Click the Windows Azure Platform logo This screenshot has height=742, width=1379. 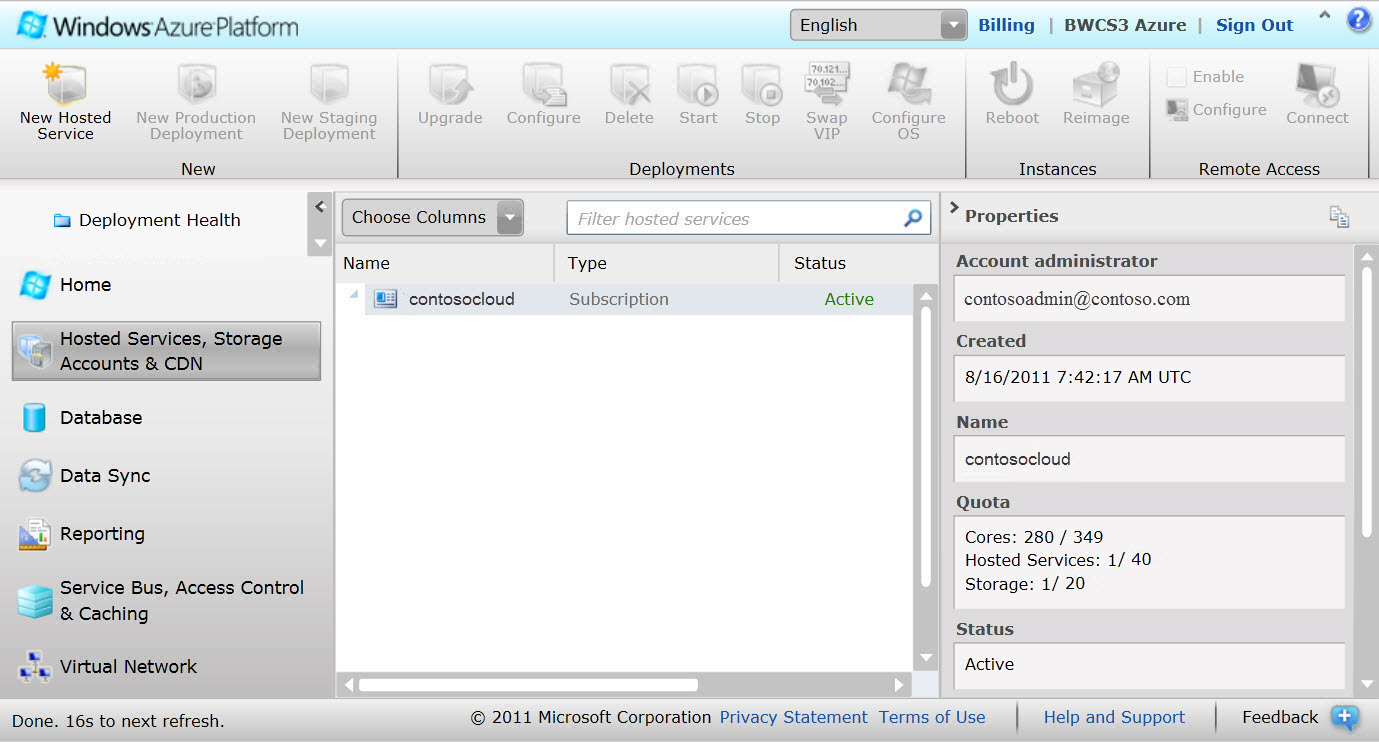pyautogui.click(x=158, y=25)
